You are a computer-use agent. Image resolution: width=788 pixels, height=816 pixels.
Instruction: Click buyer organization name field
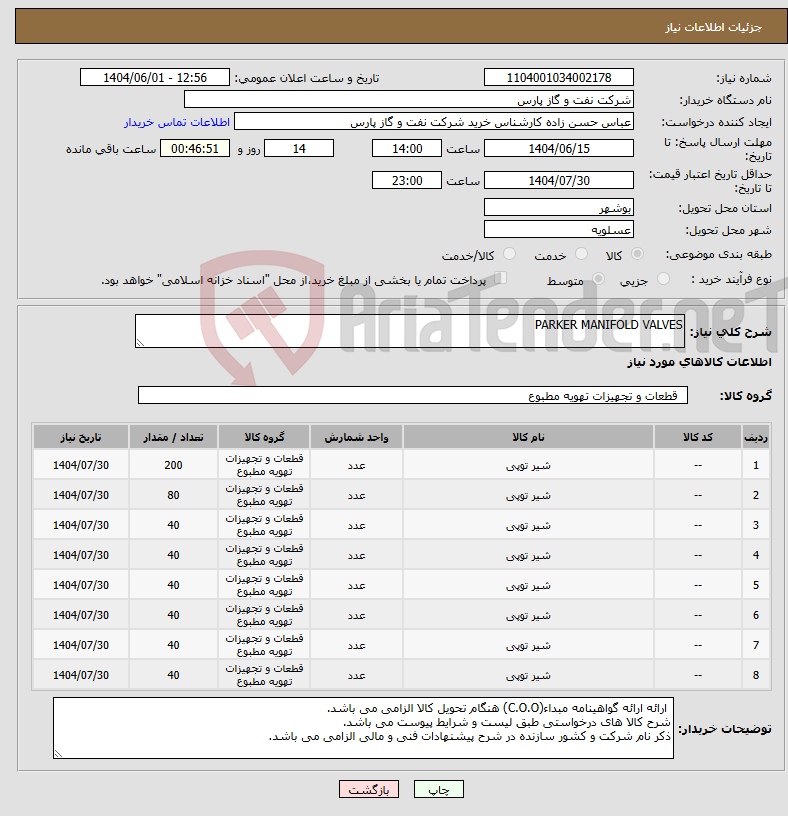[x=409, y=99]
